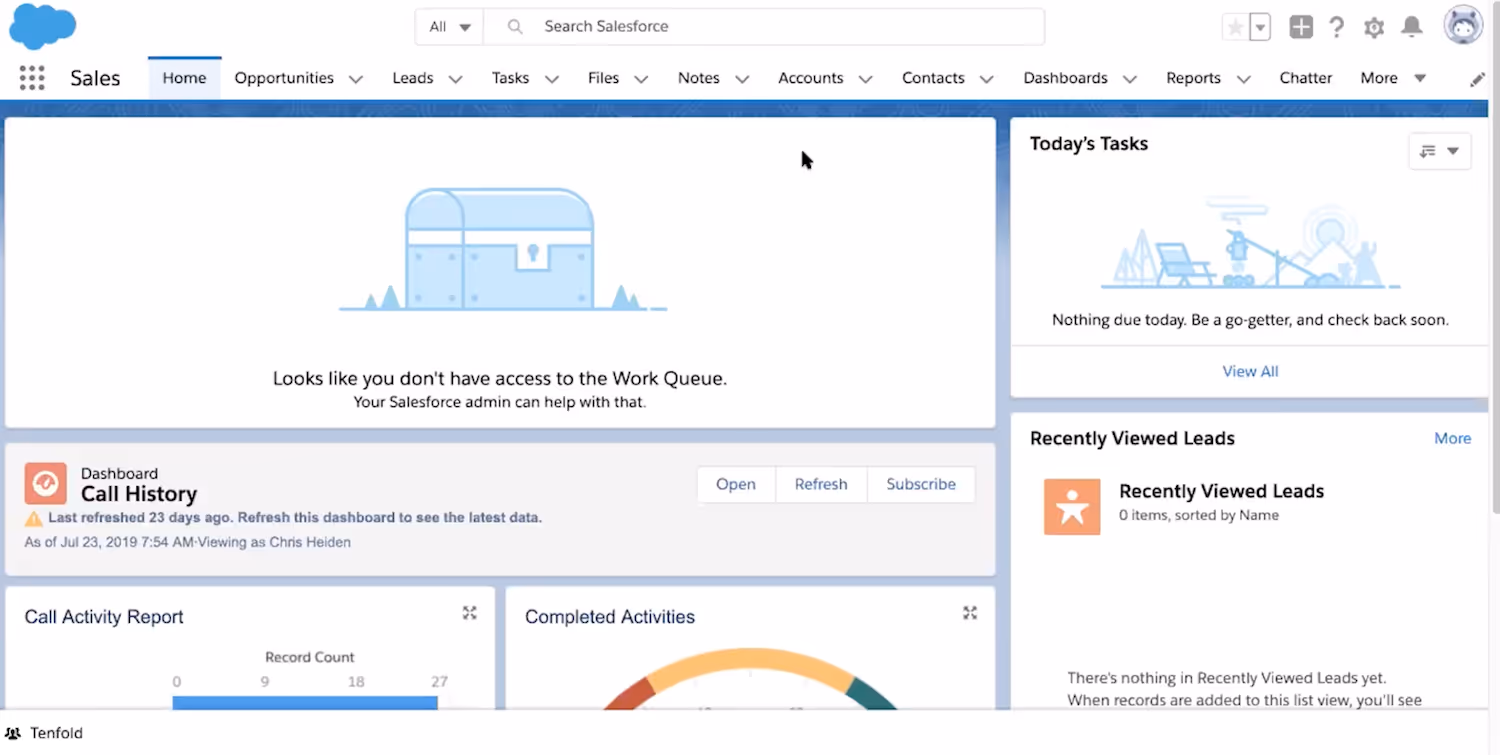Open the Files tab

[603, 78]
